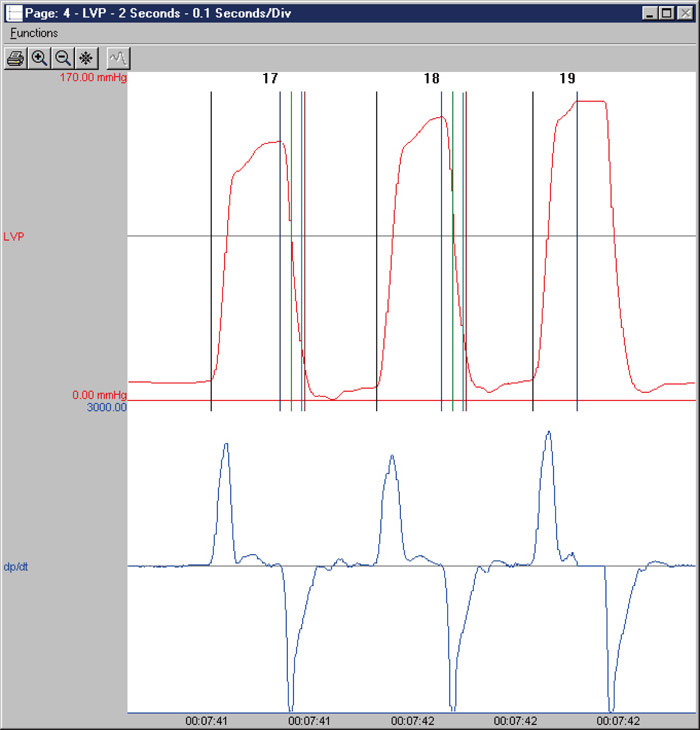Click the waveform icon in the toolbar
Screen dimensions: 700x730
click(x=118, y=58)
